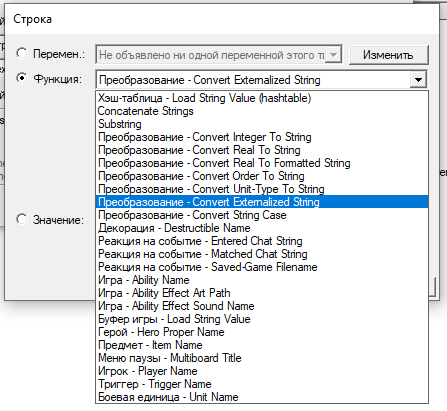Choose Concatenate Strings from the list

pos(262,111)
